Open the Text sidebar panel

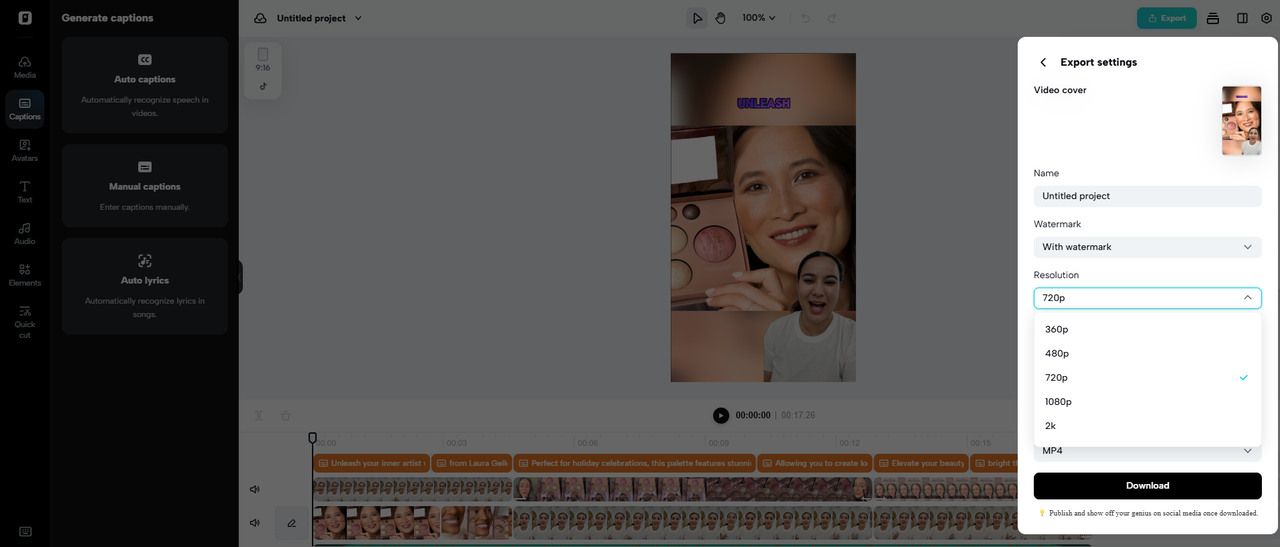(25, 192)
